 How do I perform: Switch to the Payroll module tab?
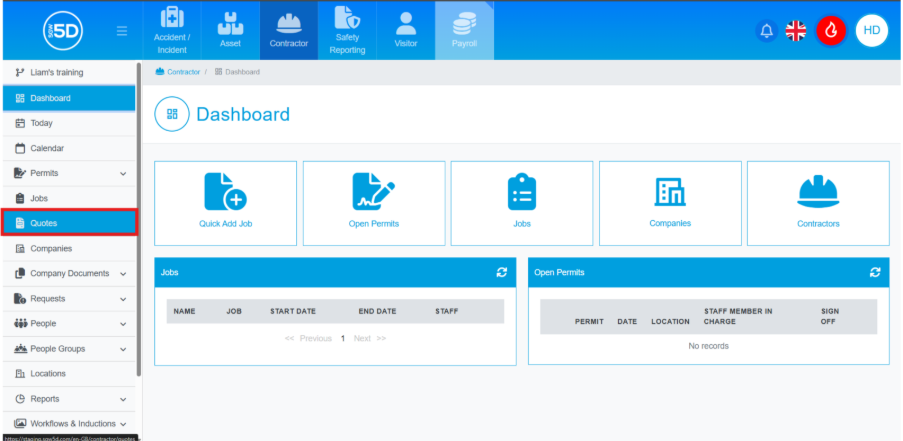tap(463, 30)
